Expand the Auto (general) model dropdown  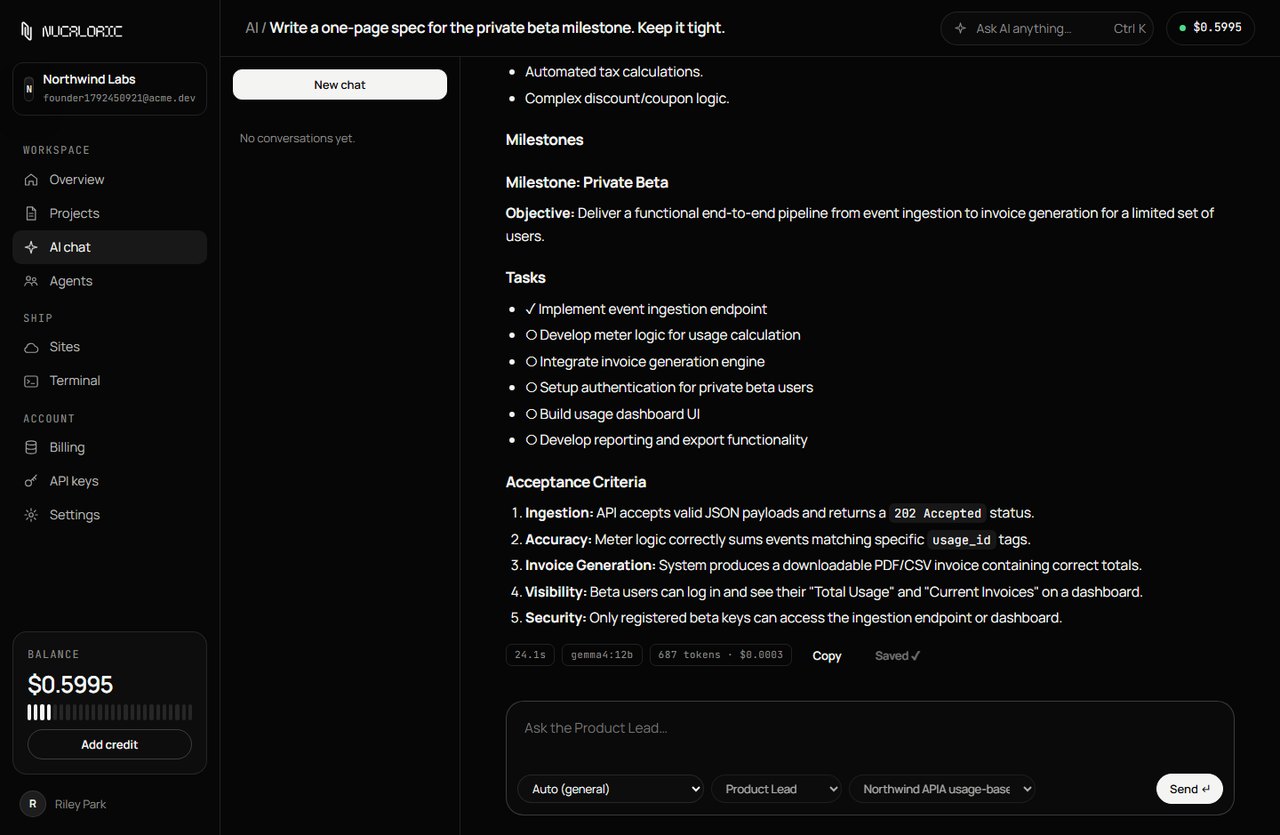[x=610, y=789]
